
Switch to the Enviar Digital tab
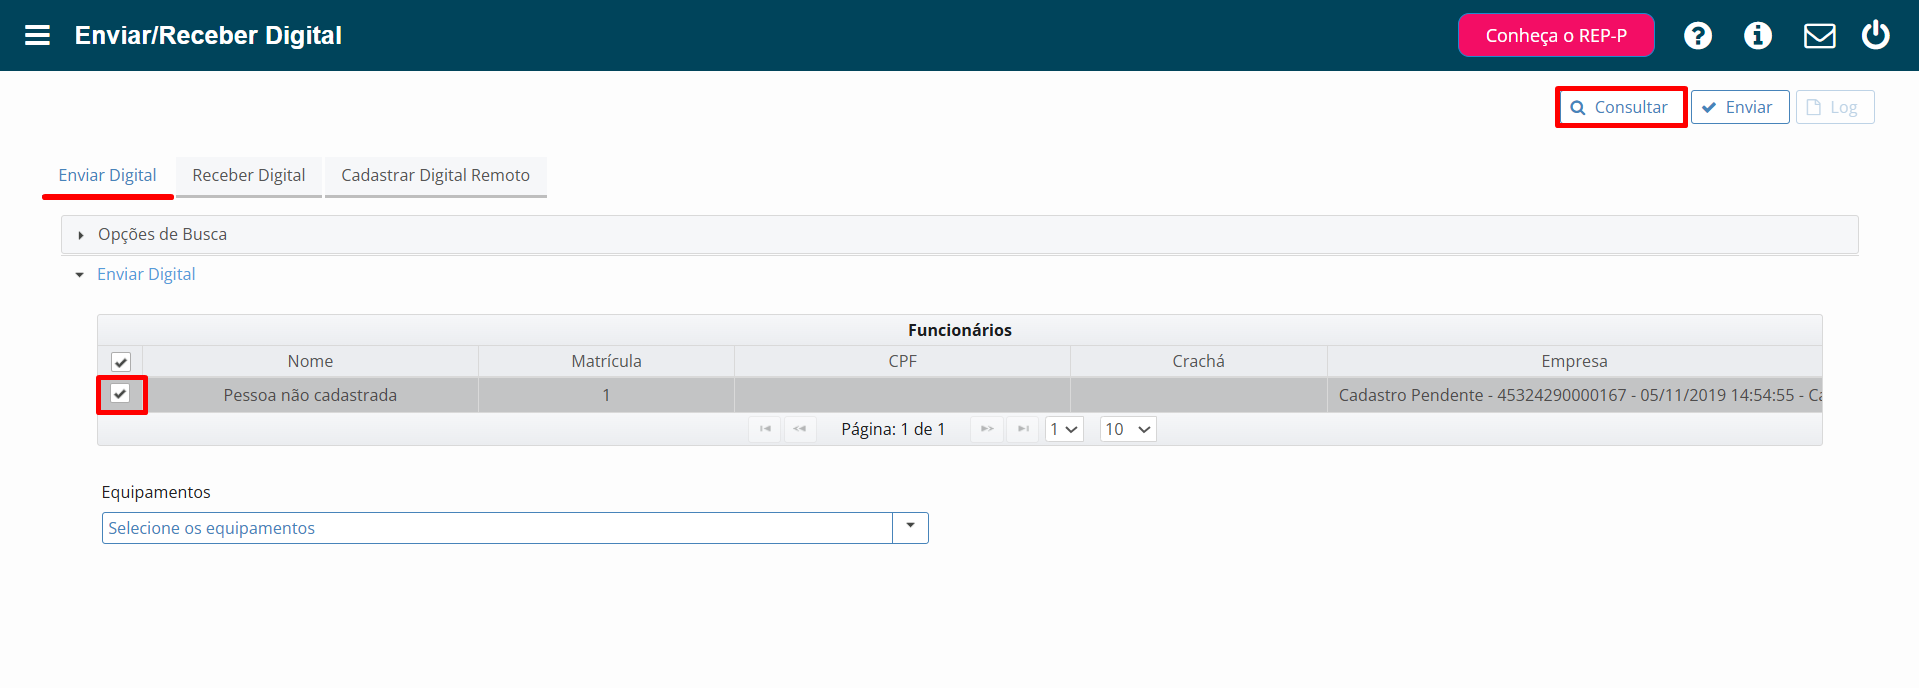(x=107, y=176)
